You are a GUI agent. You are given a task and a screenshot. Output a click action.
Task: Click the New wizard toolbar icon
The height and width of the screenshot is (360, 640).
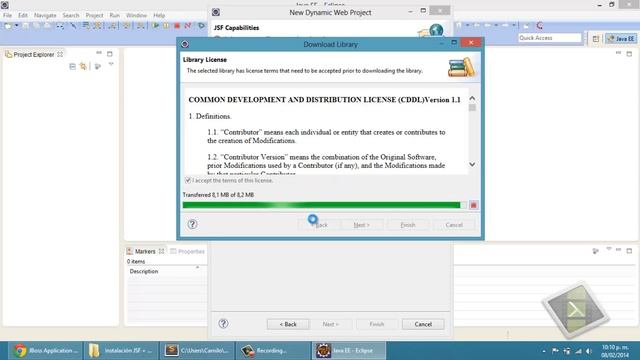point(8,26)
